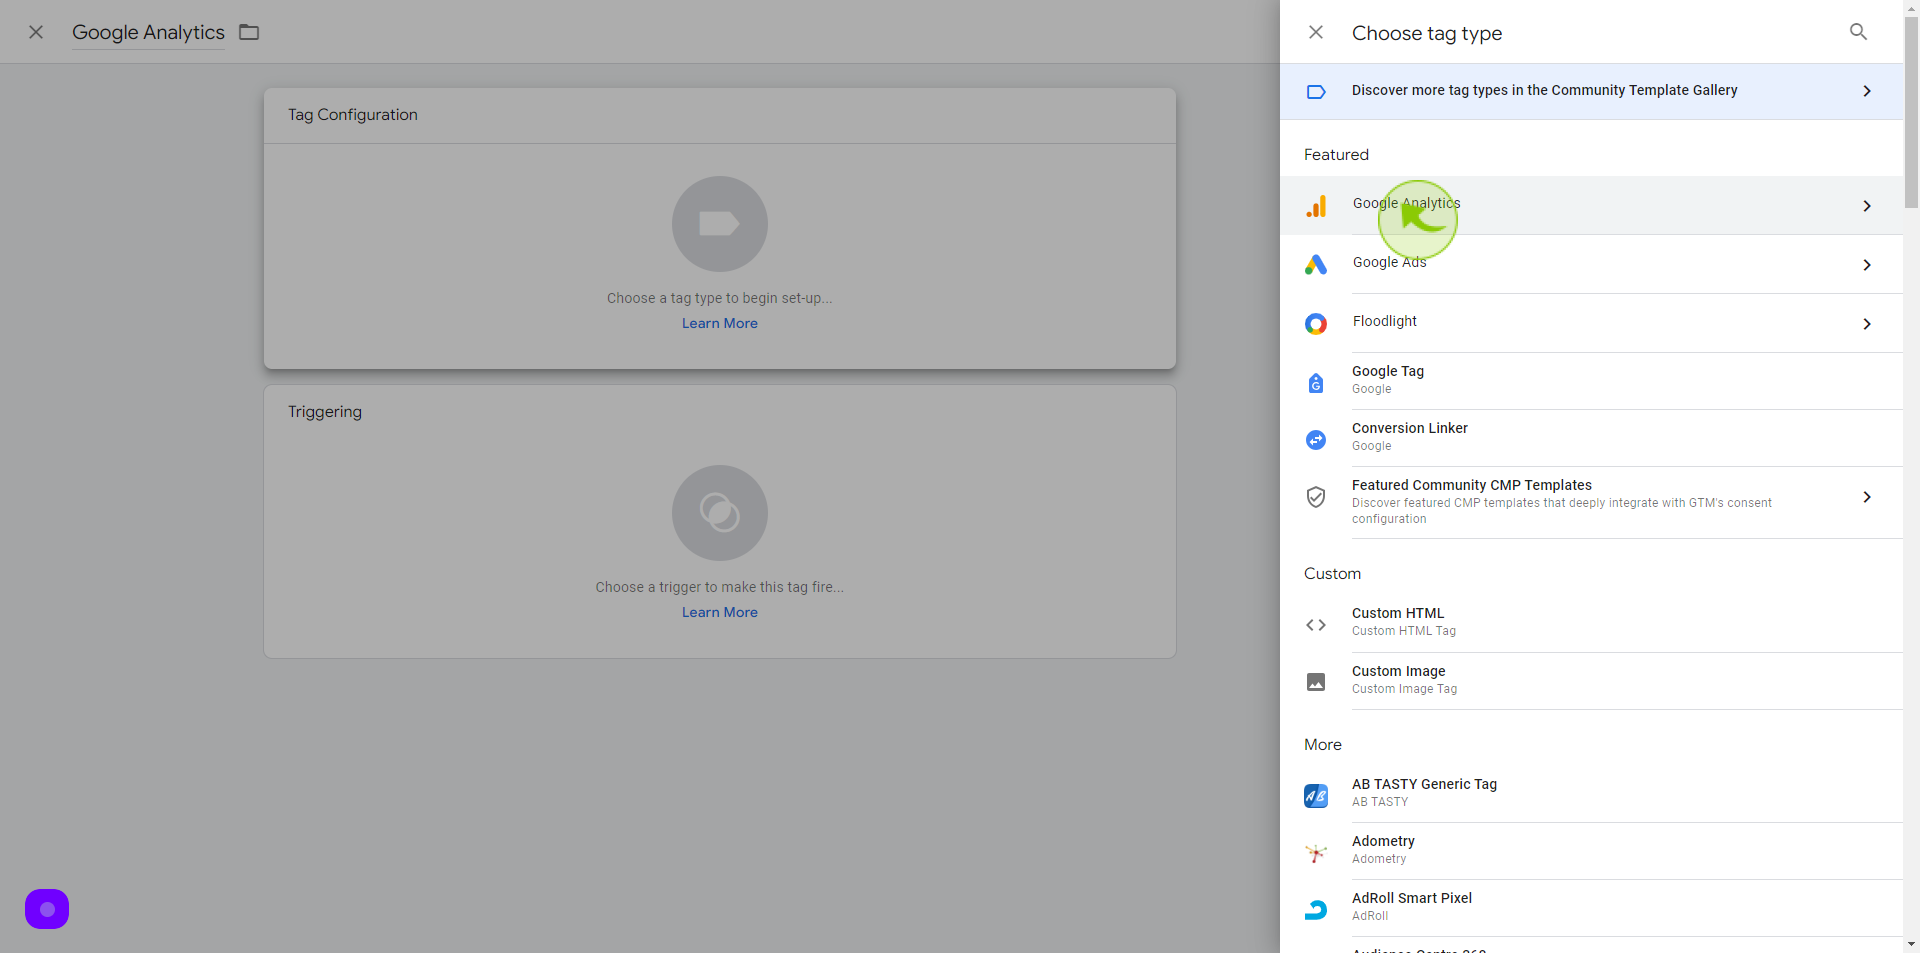Click the Triggering placeholder circle icon

[720, 513]
